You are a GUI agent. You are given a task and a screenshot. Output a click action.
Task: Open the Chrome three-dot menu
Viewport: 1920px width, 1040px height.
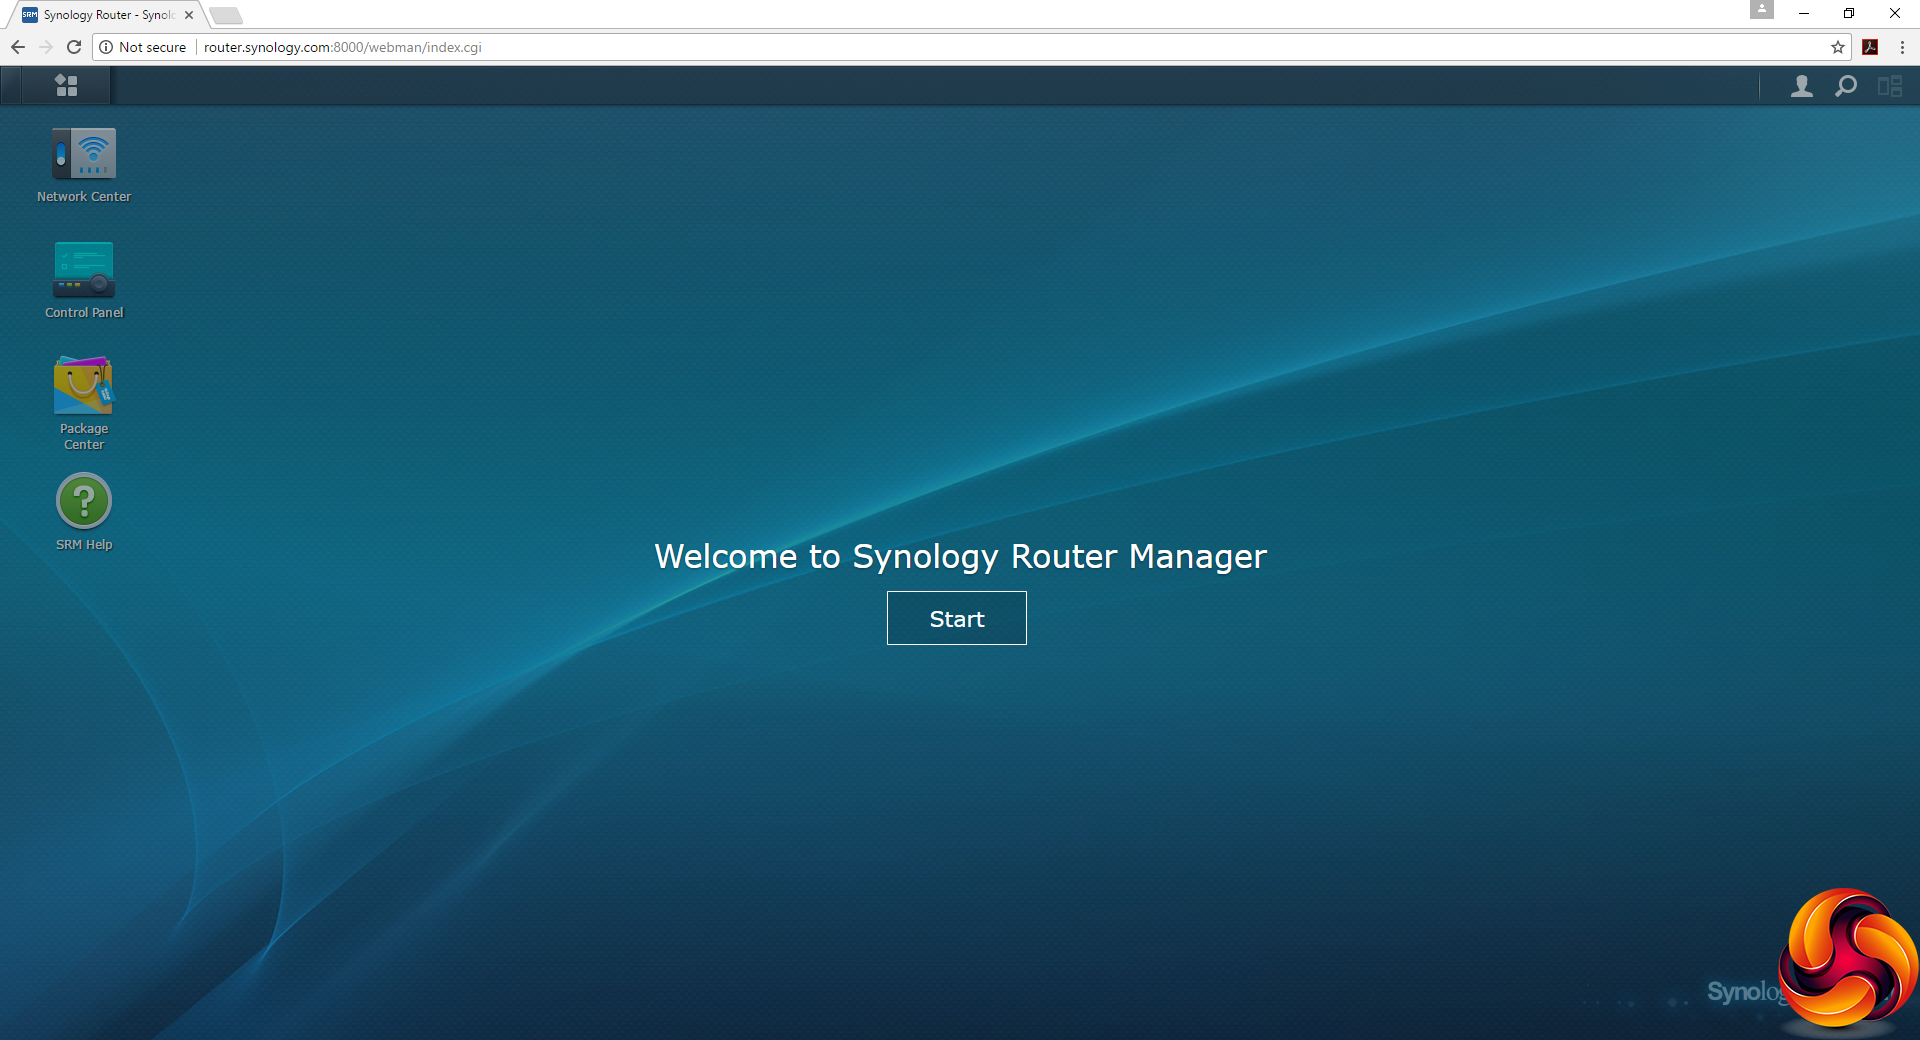tap(1902, 47)
